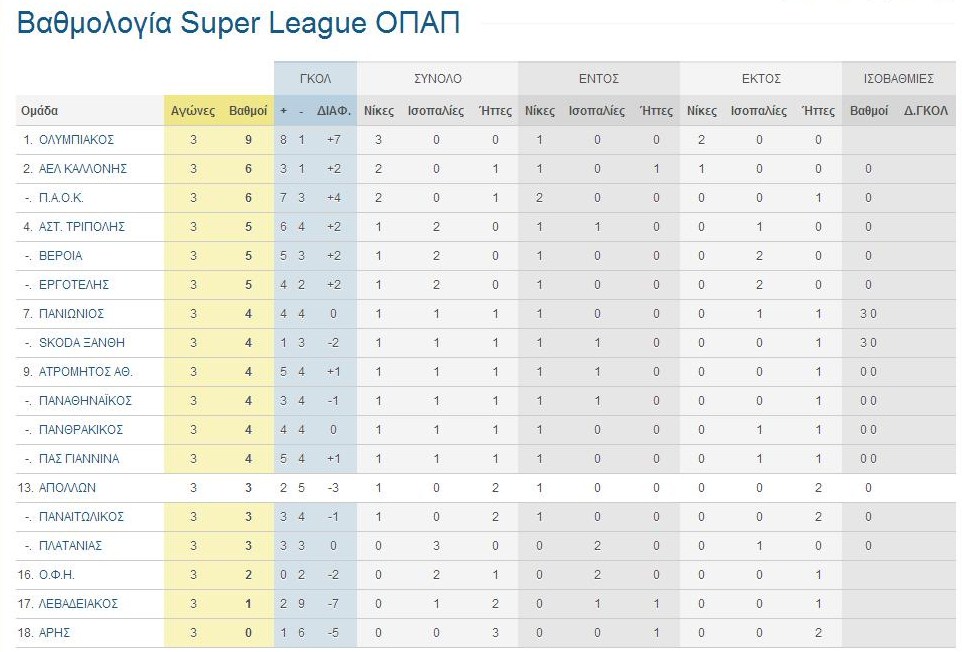Open the ΑΕΛ ΚΑΛΛΟΝΗΣ team link
Screen dimensions: 962x652
(83, 169)
